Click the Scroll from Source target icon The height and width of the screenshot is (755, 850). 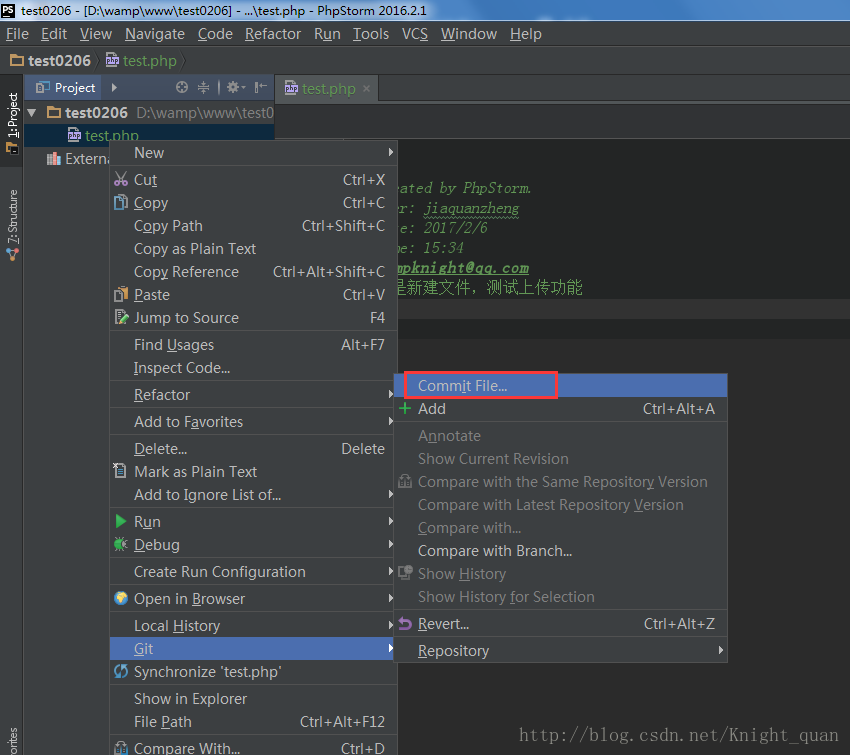tap(182, 87)
